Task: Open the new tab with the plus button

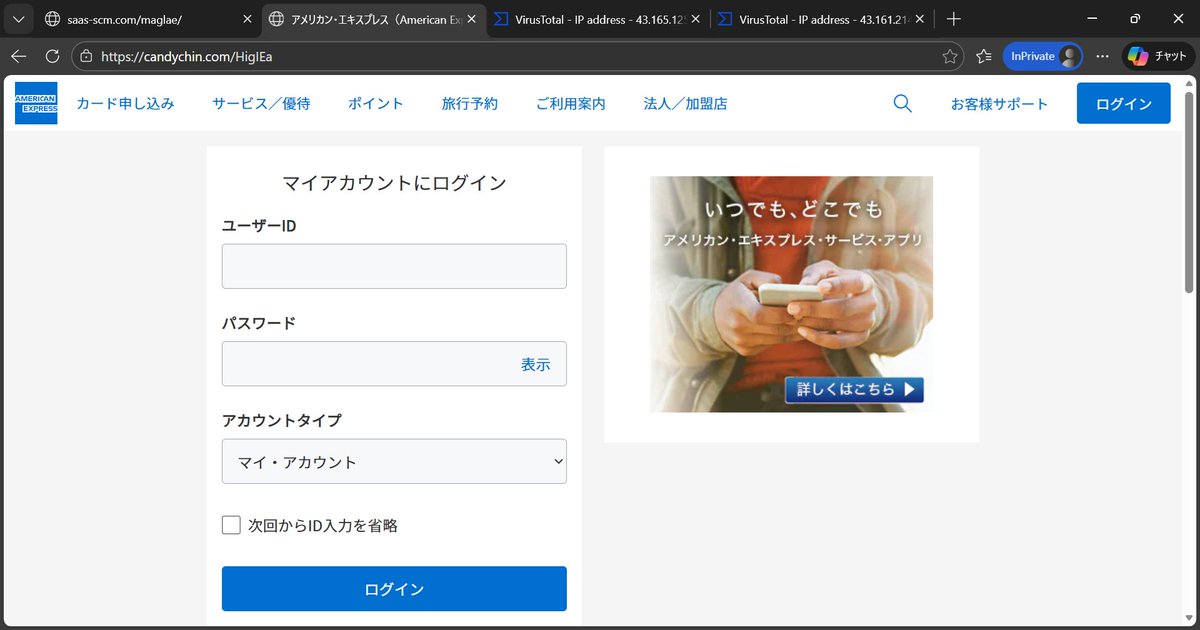Action: (954, 18)
